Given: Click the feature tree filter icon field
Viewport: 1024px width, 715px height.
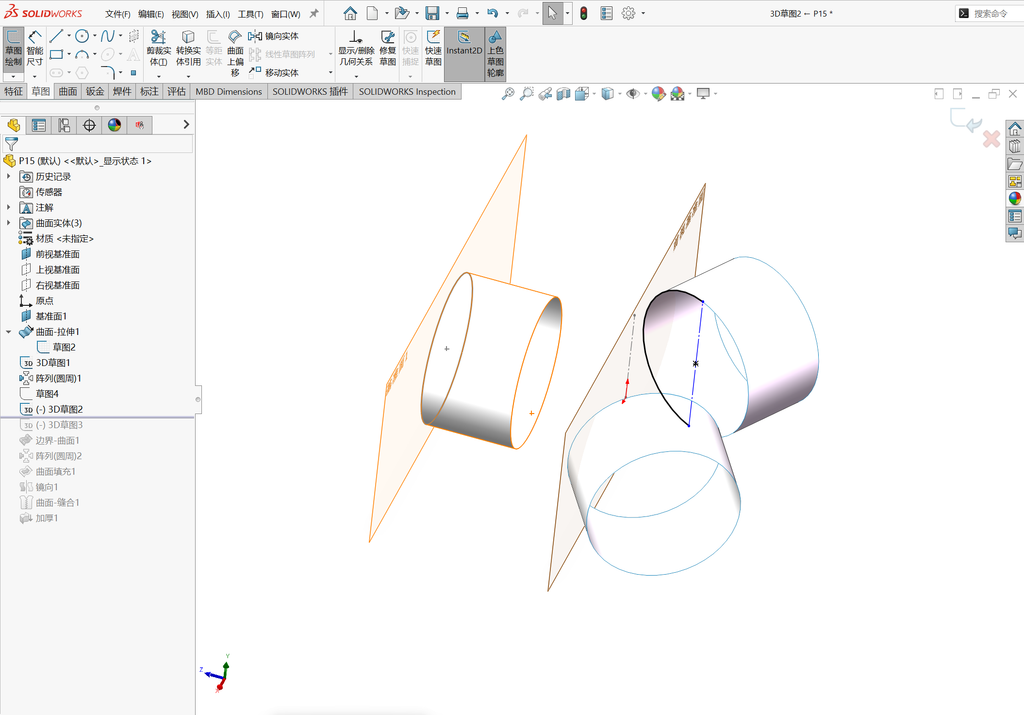Looking at the screenshot, I should point(98,144).
